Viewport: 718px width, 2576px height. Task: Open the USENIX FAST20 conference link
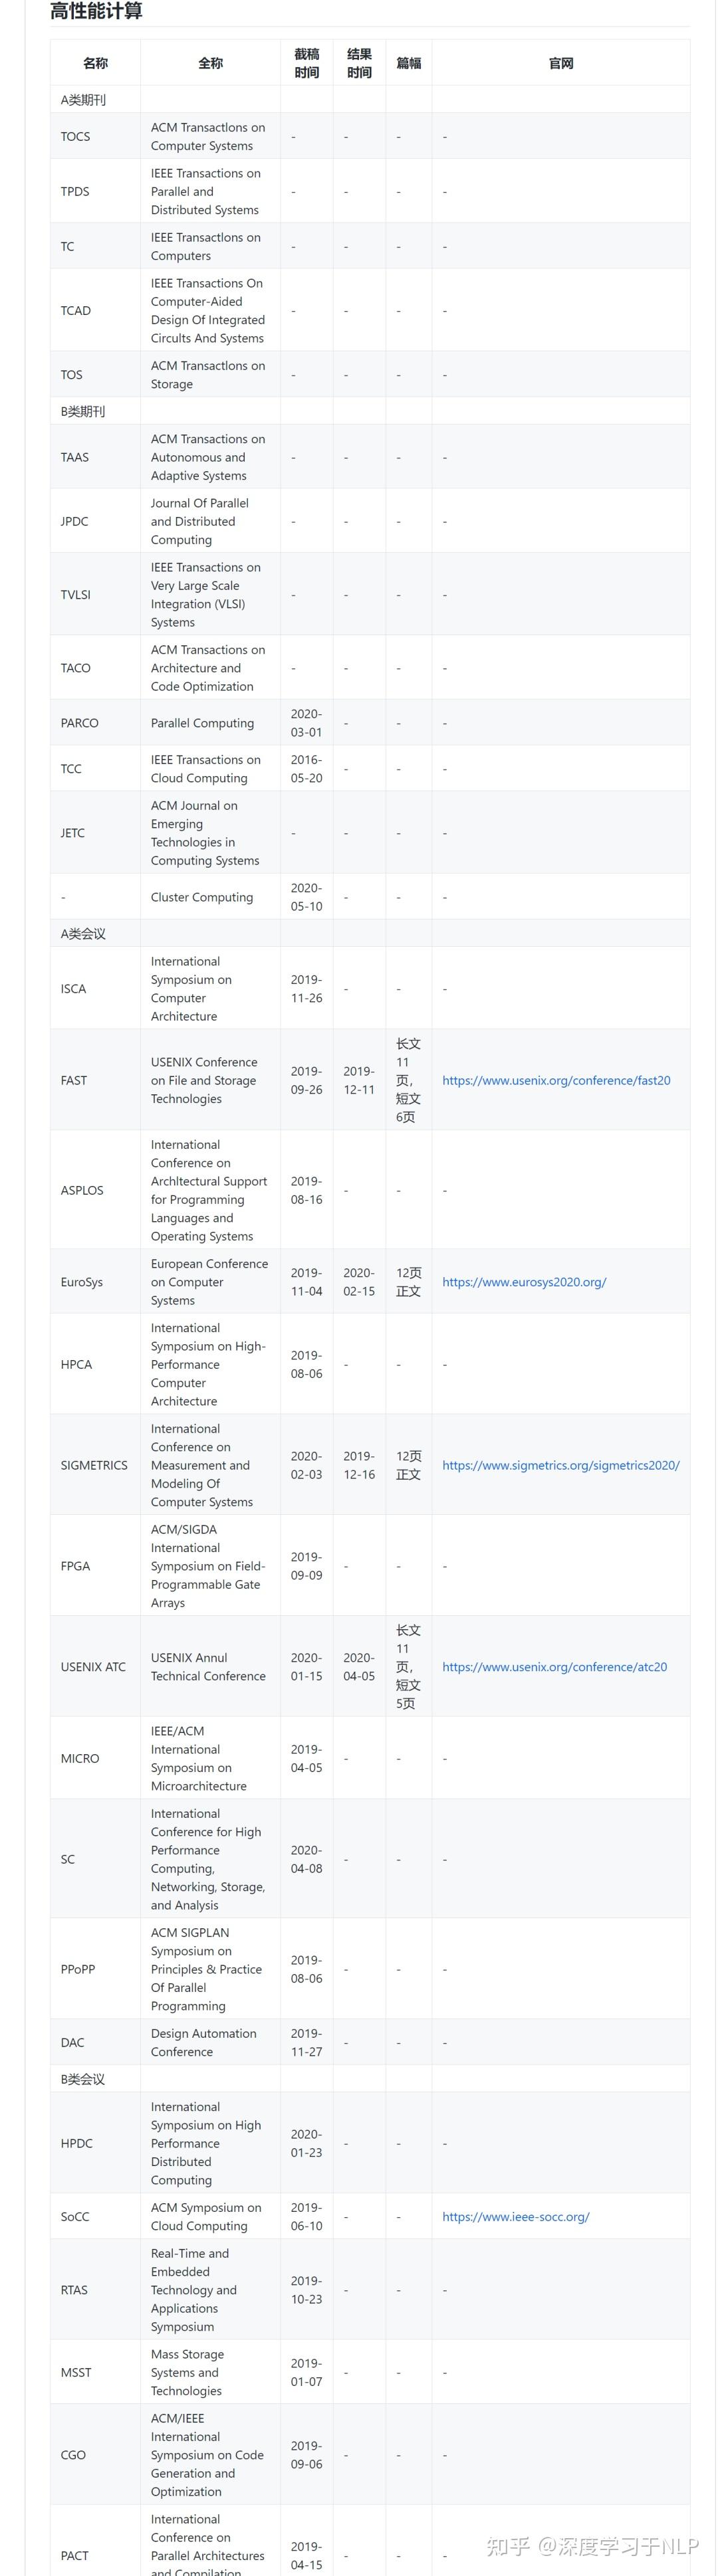pyautogui.click(x=556, y=1080)
